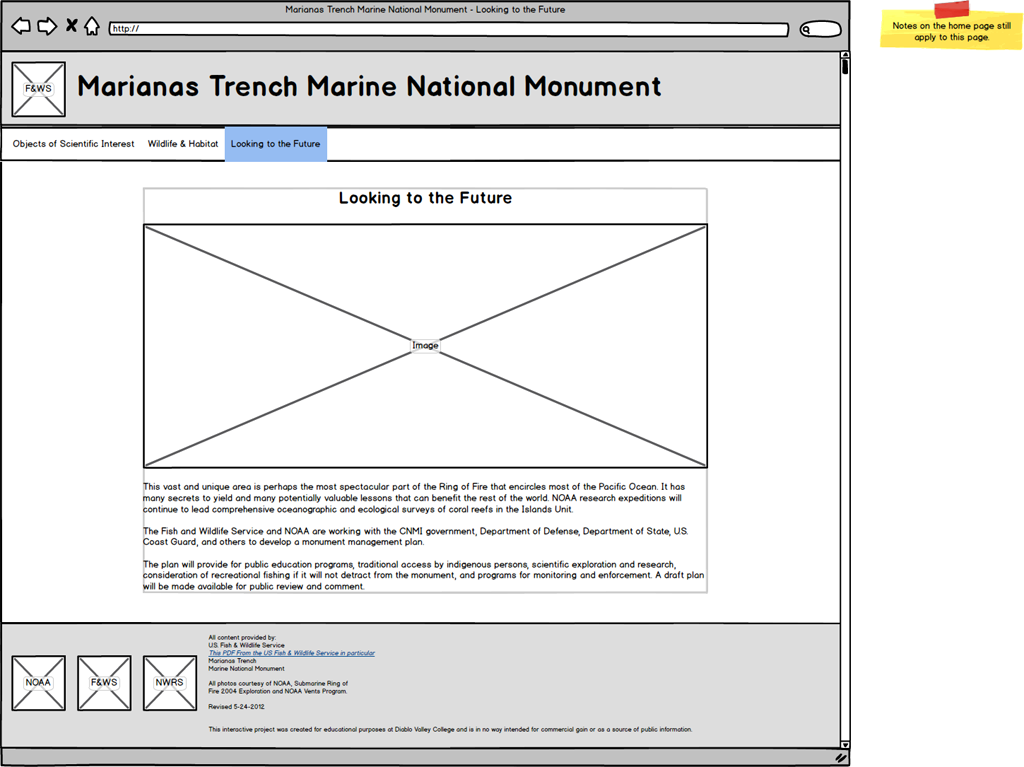This screenshot has height=767, width=1024.
Task: Click the scrollbar up arrow
Action: pyautogui.click(x=845, y=56)
